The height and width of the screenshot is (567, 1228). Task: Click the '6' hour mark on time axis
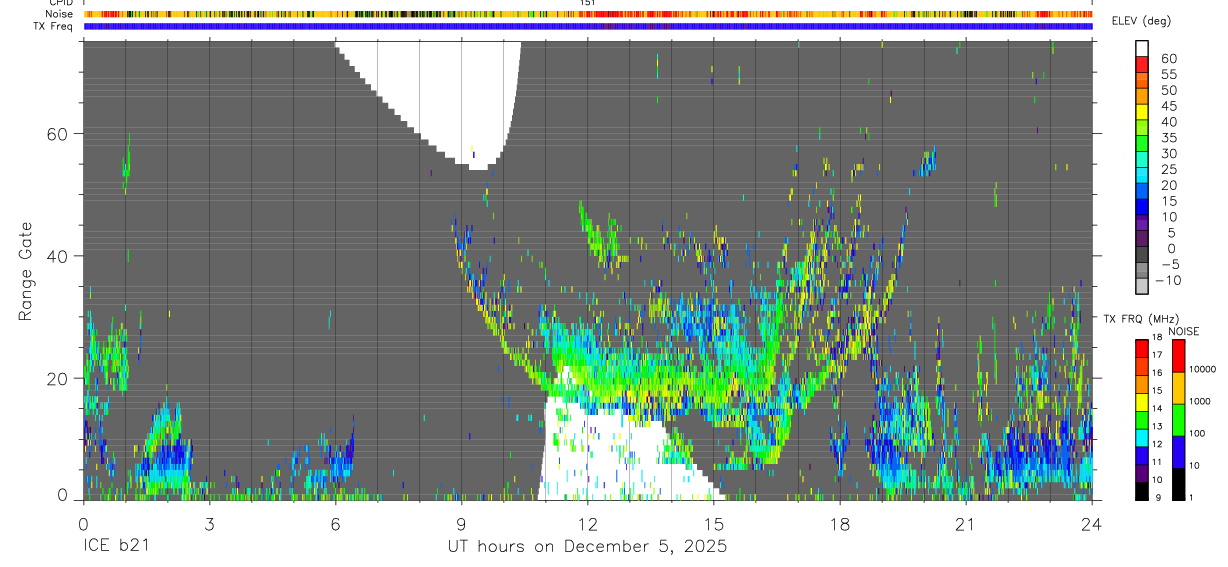(335, 523)
